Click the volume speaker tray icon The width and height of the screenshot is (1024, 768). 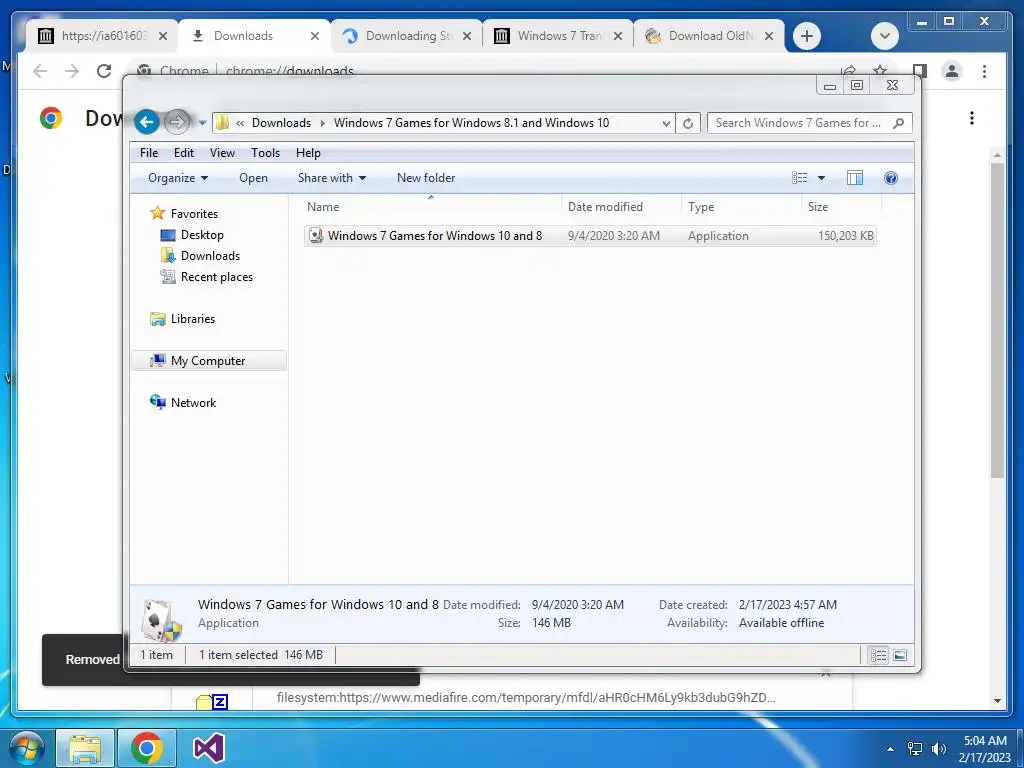939,749
